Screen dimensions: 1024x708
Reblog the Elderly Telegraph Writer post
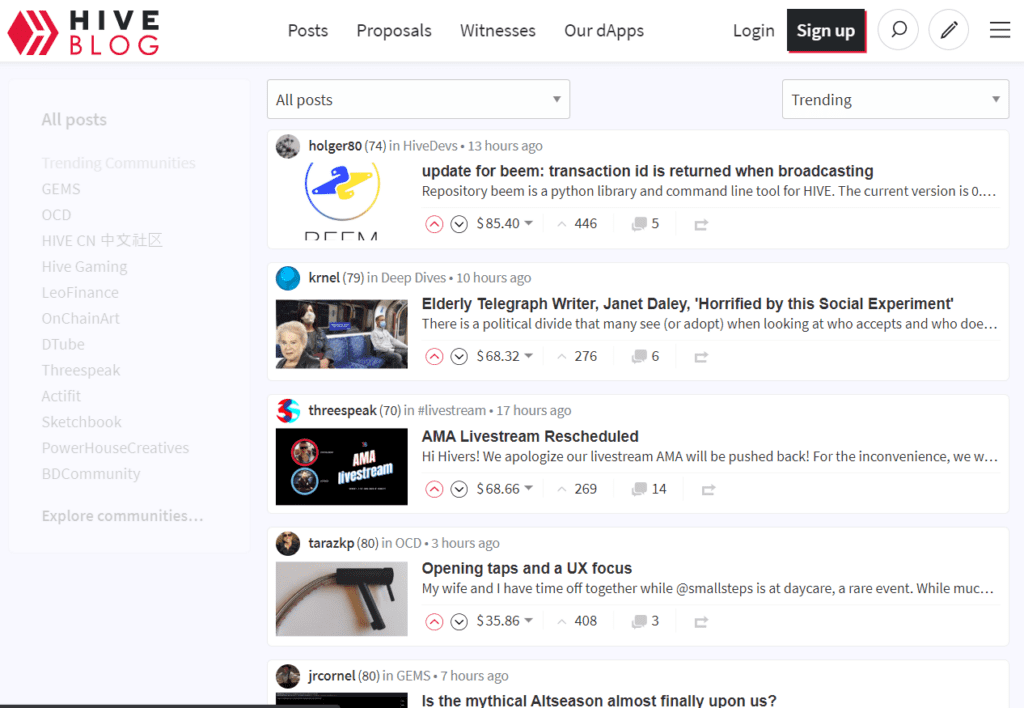[x=701, y=357]
